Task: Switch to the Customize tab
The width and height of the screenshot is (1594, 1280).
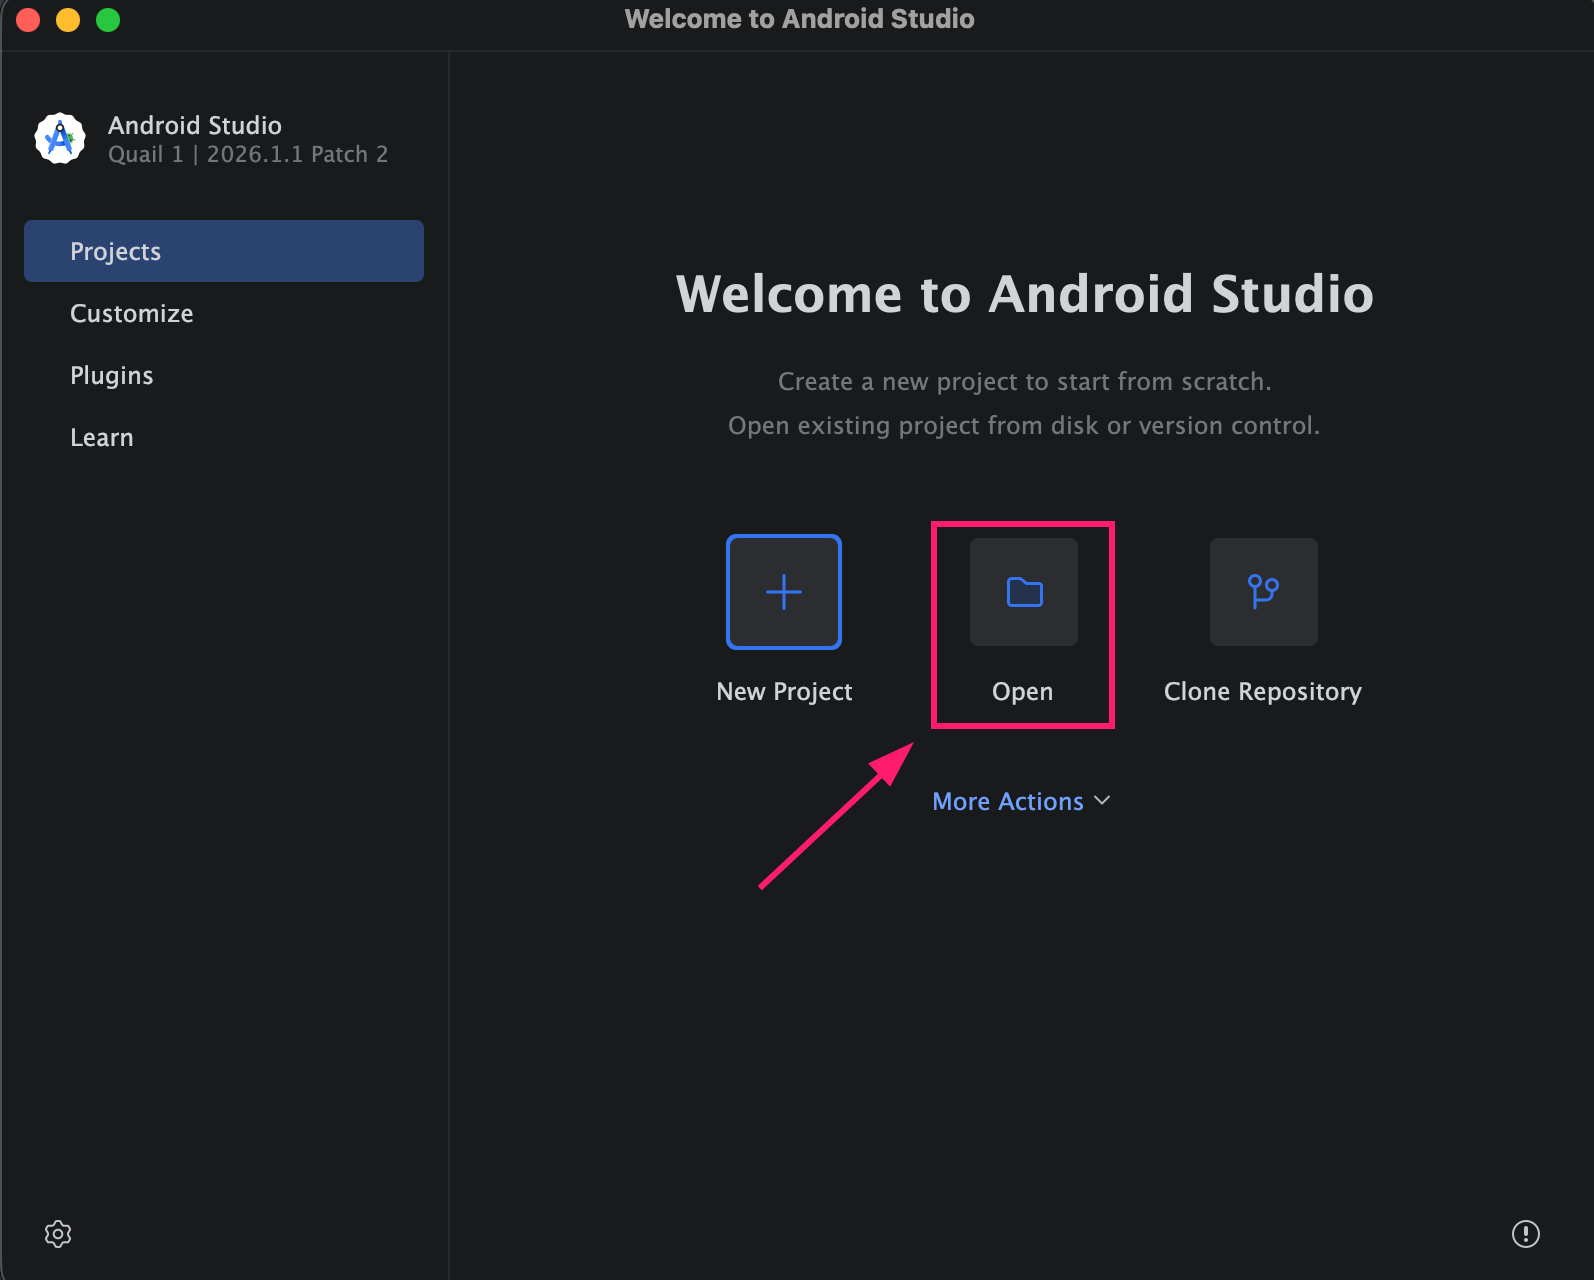Action: 224,313
